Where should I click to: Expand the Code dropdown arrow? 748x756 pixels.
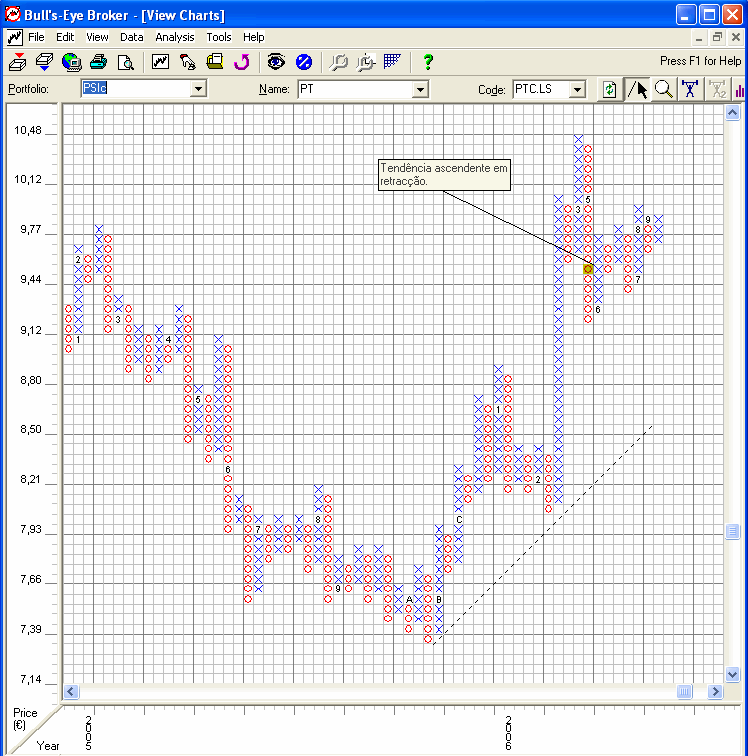click(577, 89)
